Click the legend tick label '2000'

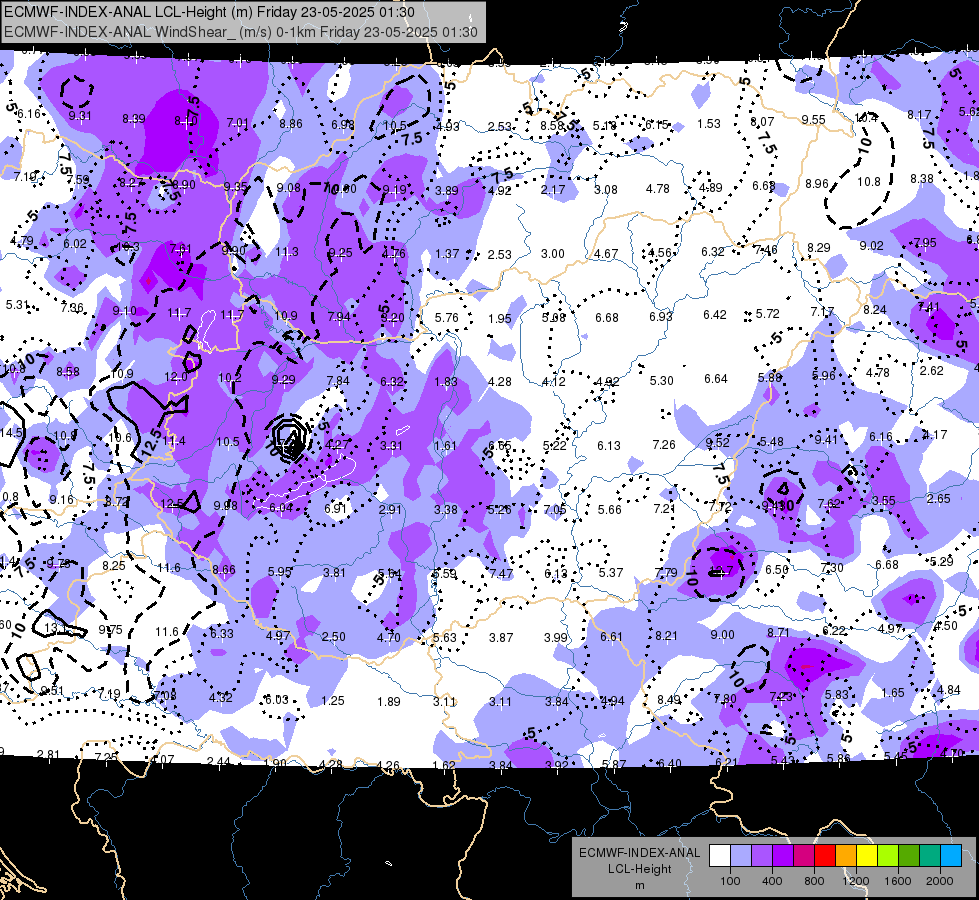point(940,881)
